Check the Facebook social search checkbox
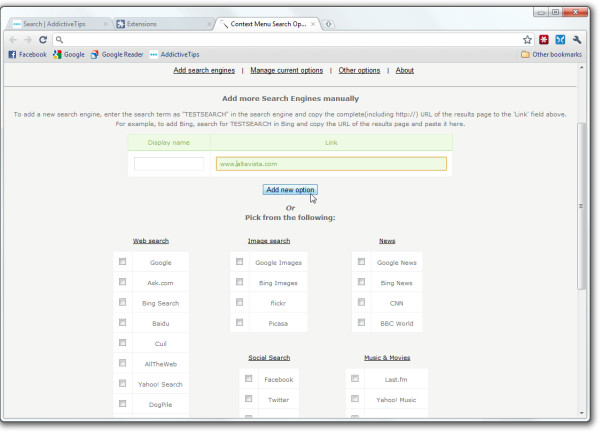 [249, 378]
